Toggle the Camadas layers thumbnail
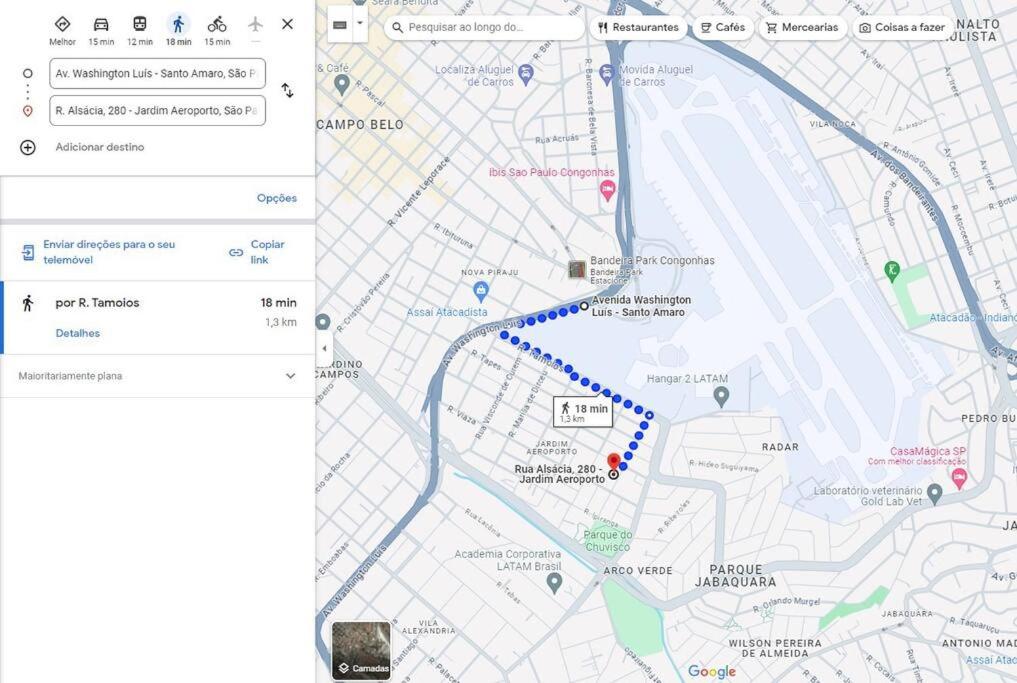1017x683 pixels. (361, 651)
